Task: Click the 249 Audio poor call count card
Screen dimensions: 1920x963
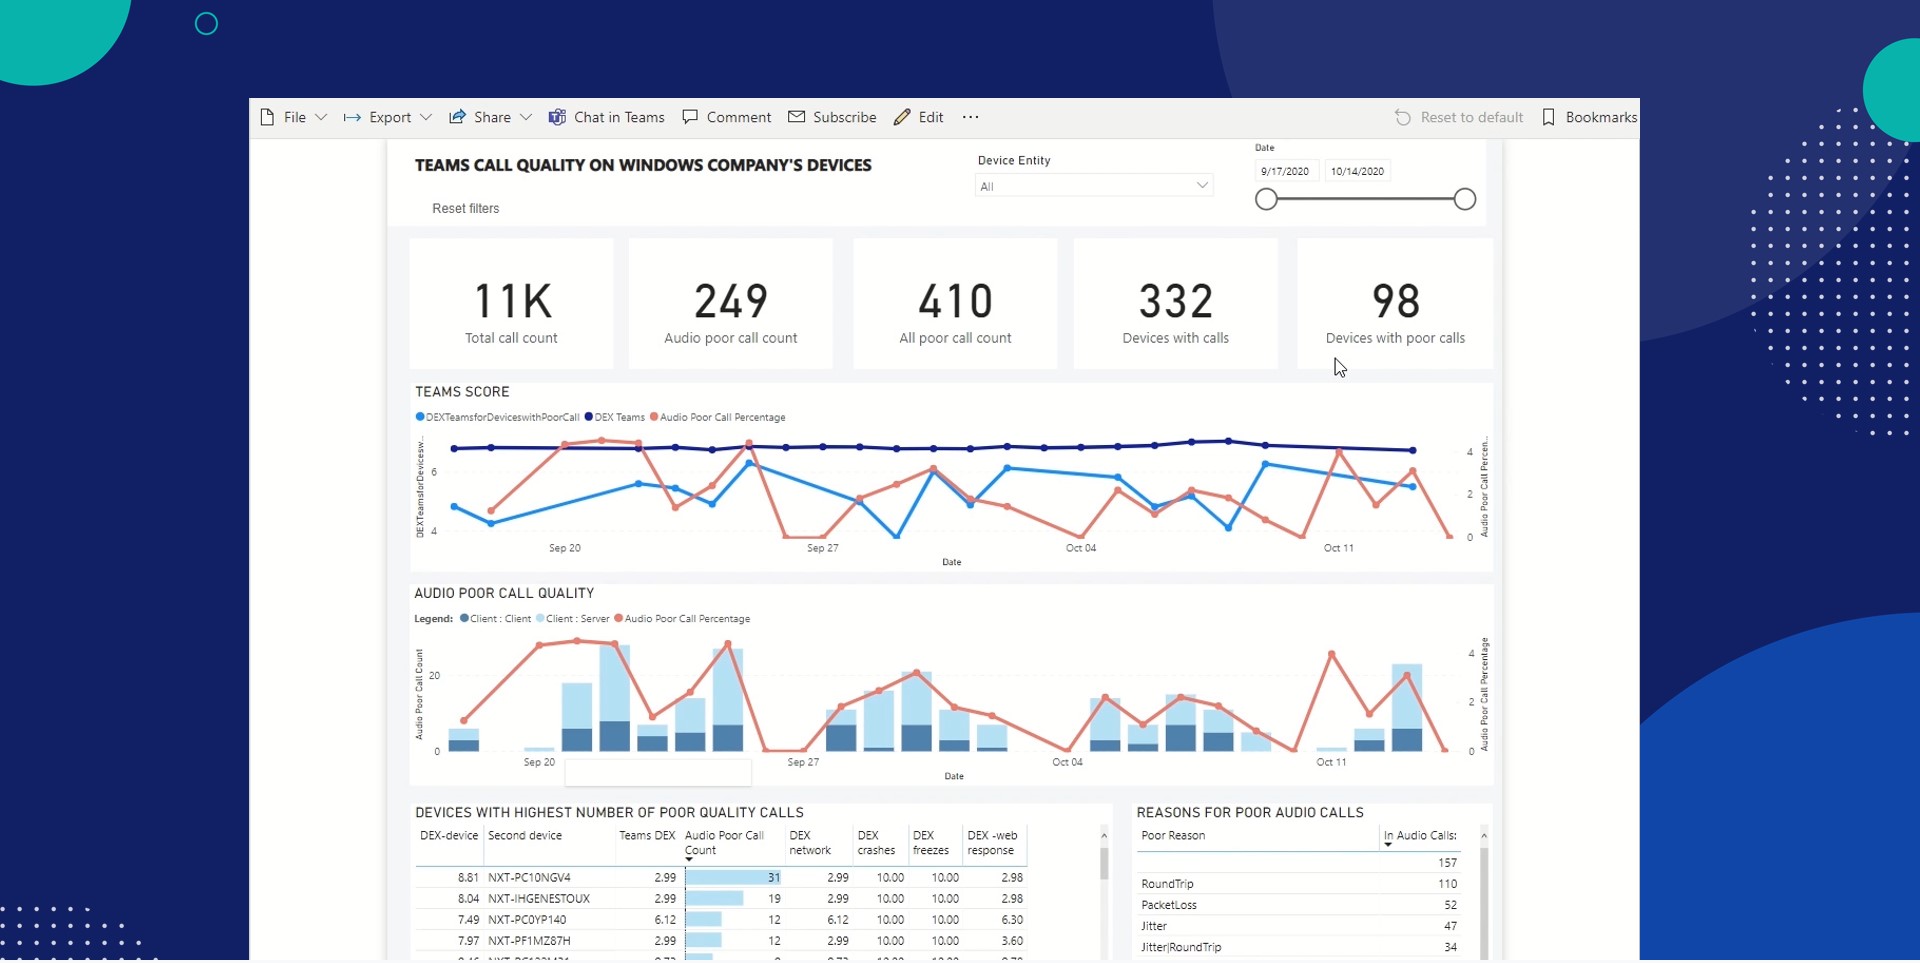Action: (731, 304)
